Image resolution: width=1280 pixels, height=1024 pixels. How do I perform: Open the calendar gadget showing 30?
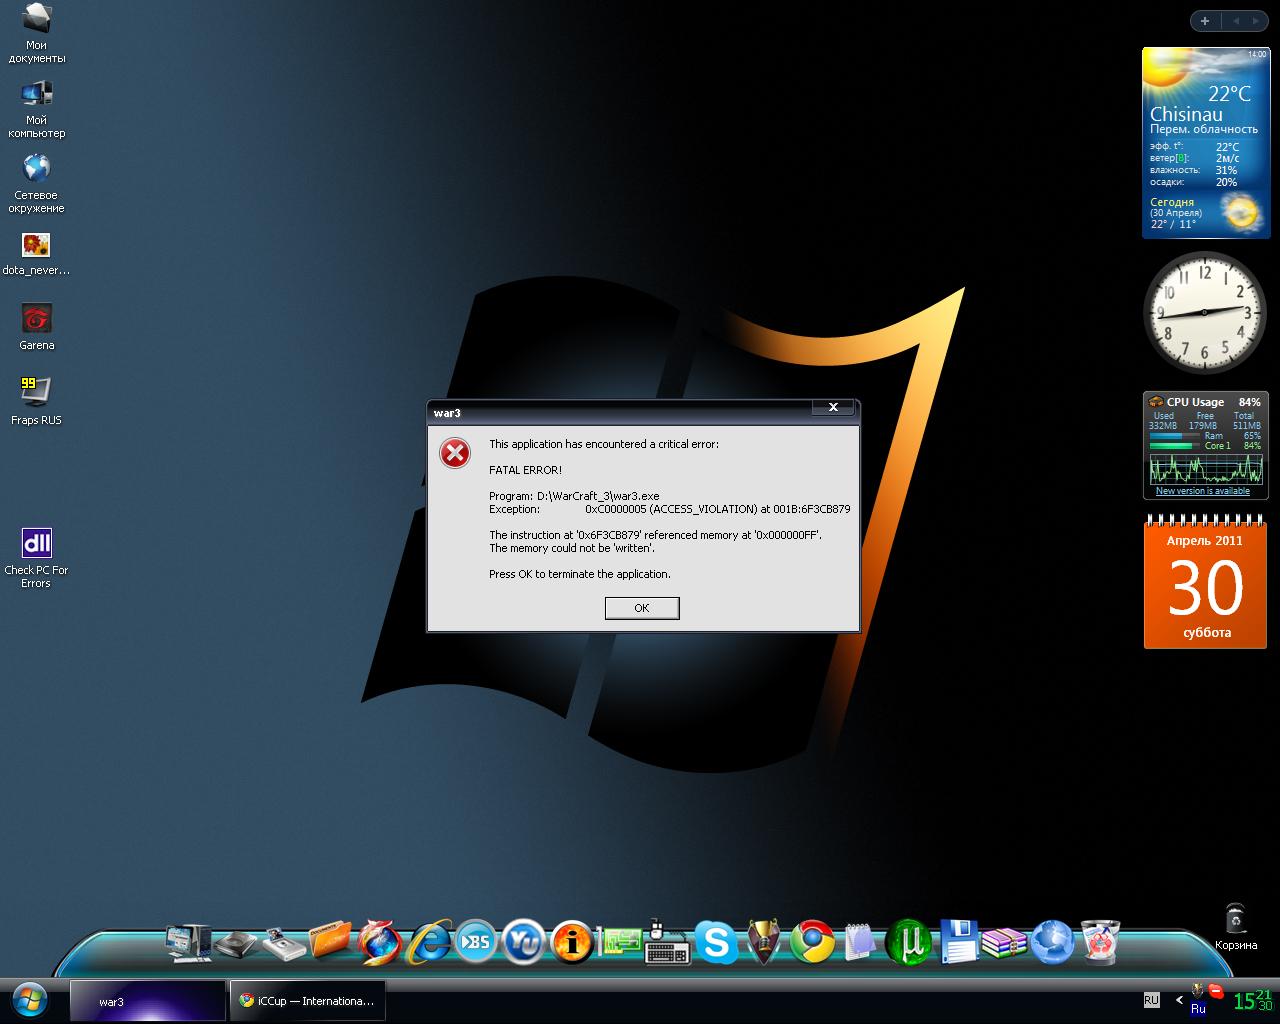click(1205, 583)
